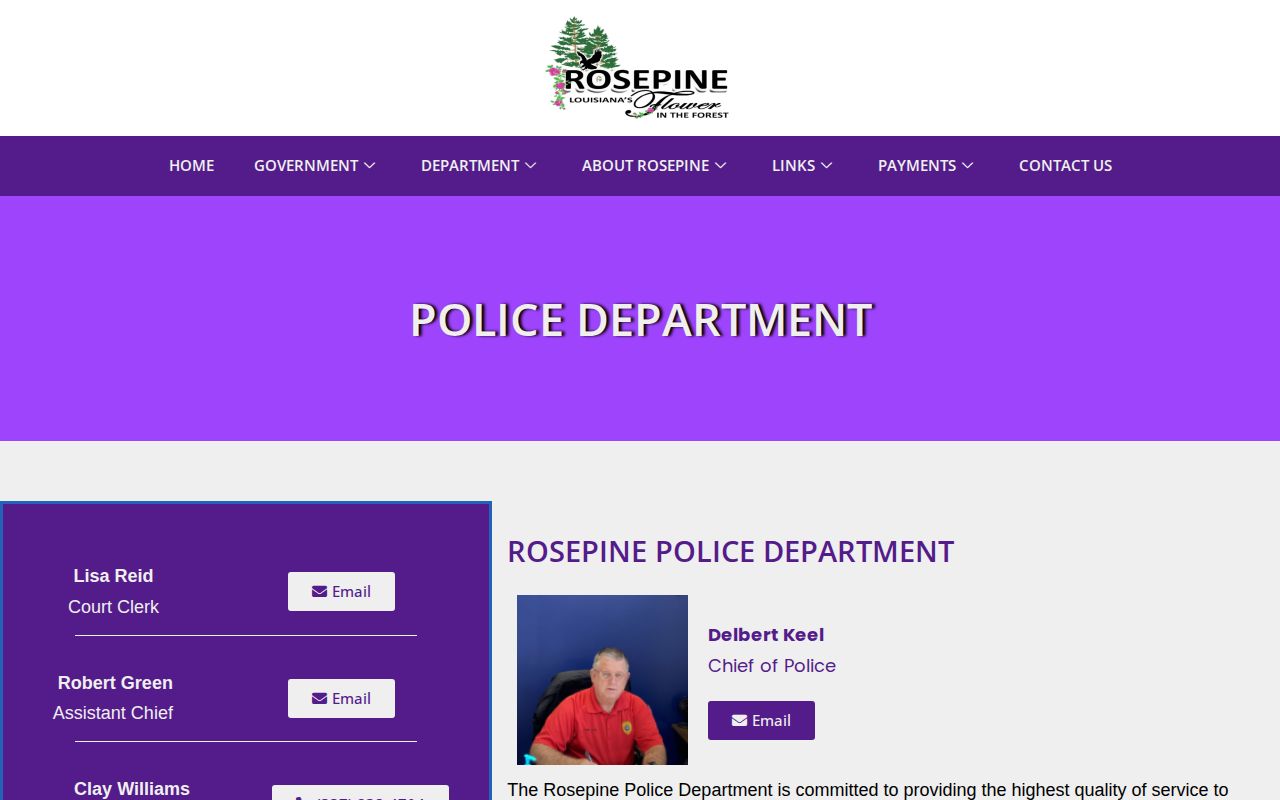This screenshot has height=800, width=1280.
Task: Email Delbert Keel, Chief of Police
Action: click(x=761, y=720)
